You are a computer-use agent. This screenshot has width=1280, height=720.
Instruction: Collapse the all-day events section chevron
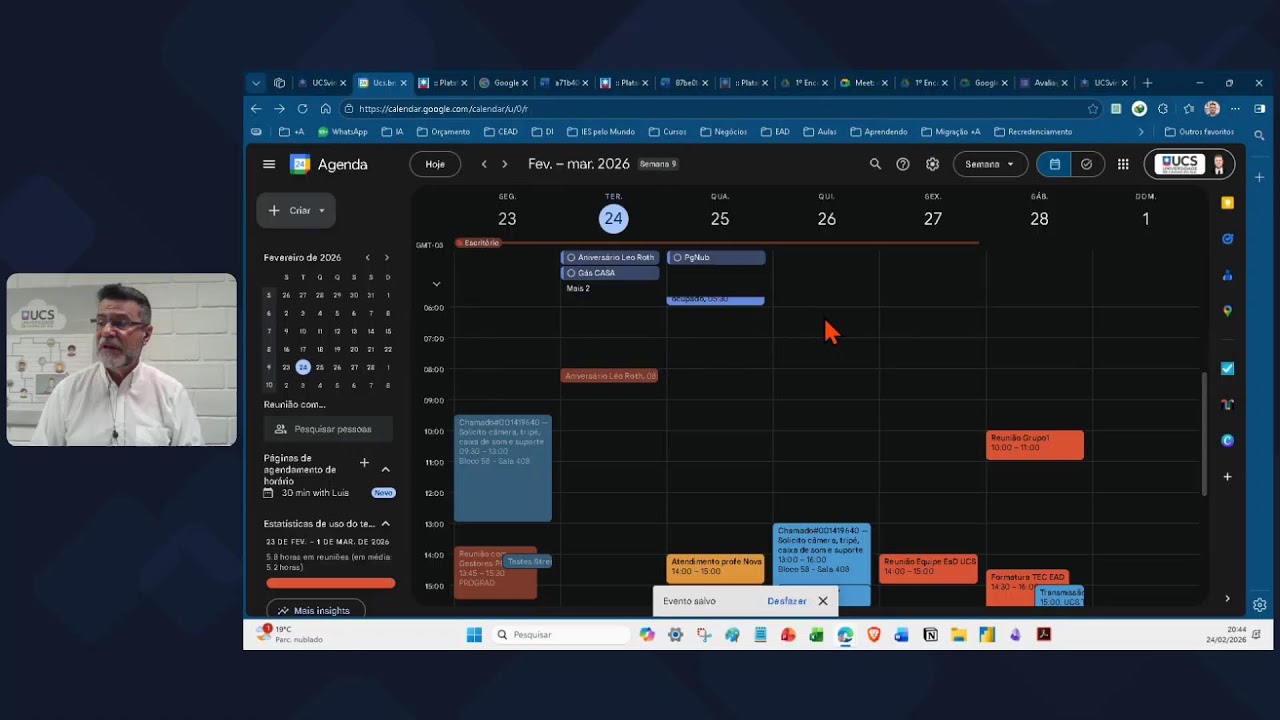[x=436, y=284]
